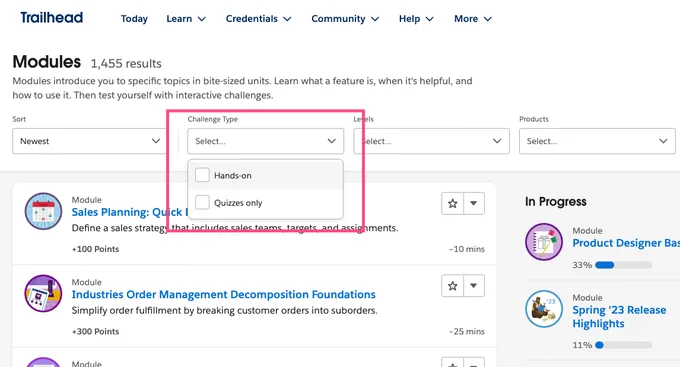Click the '+100 Points' text
Screen dimensions: 680x367
click(95, 249)
